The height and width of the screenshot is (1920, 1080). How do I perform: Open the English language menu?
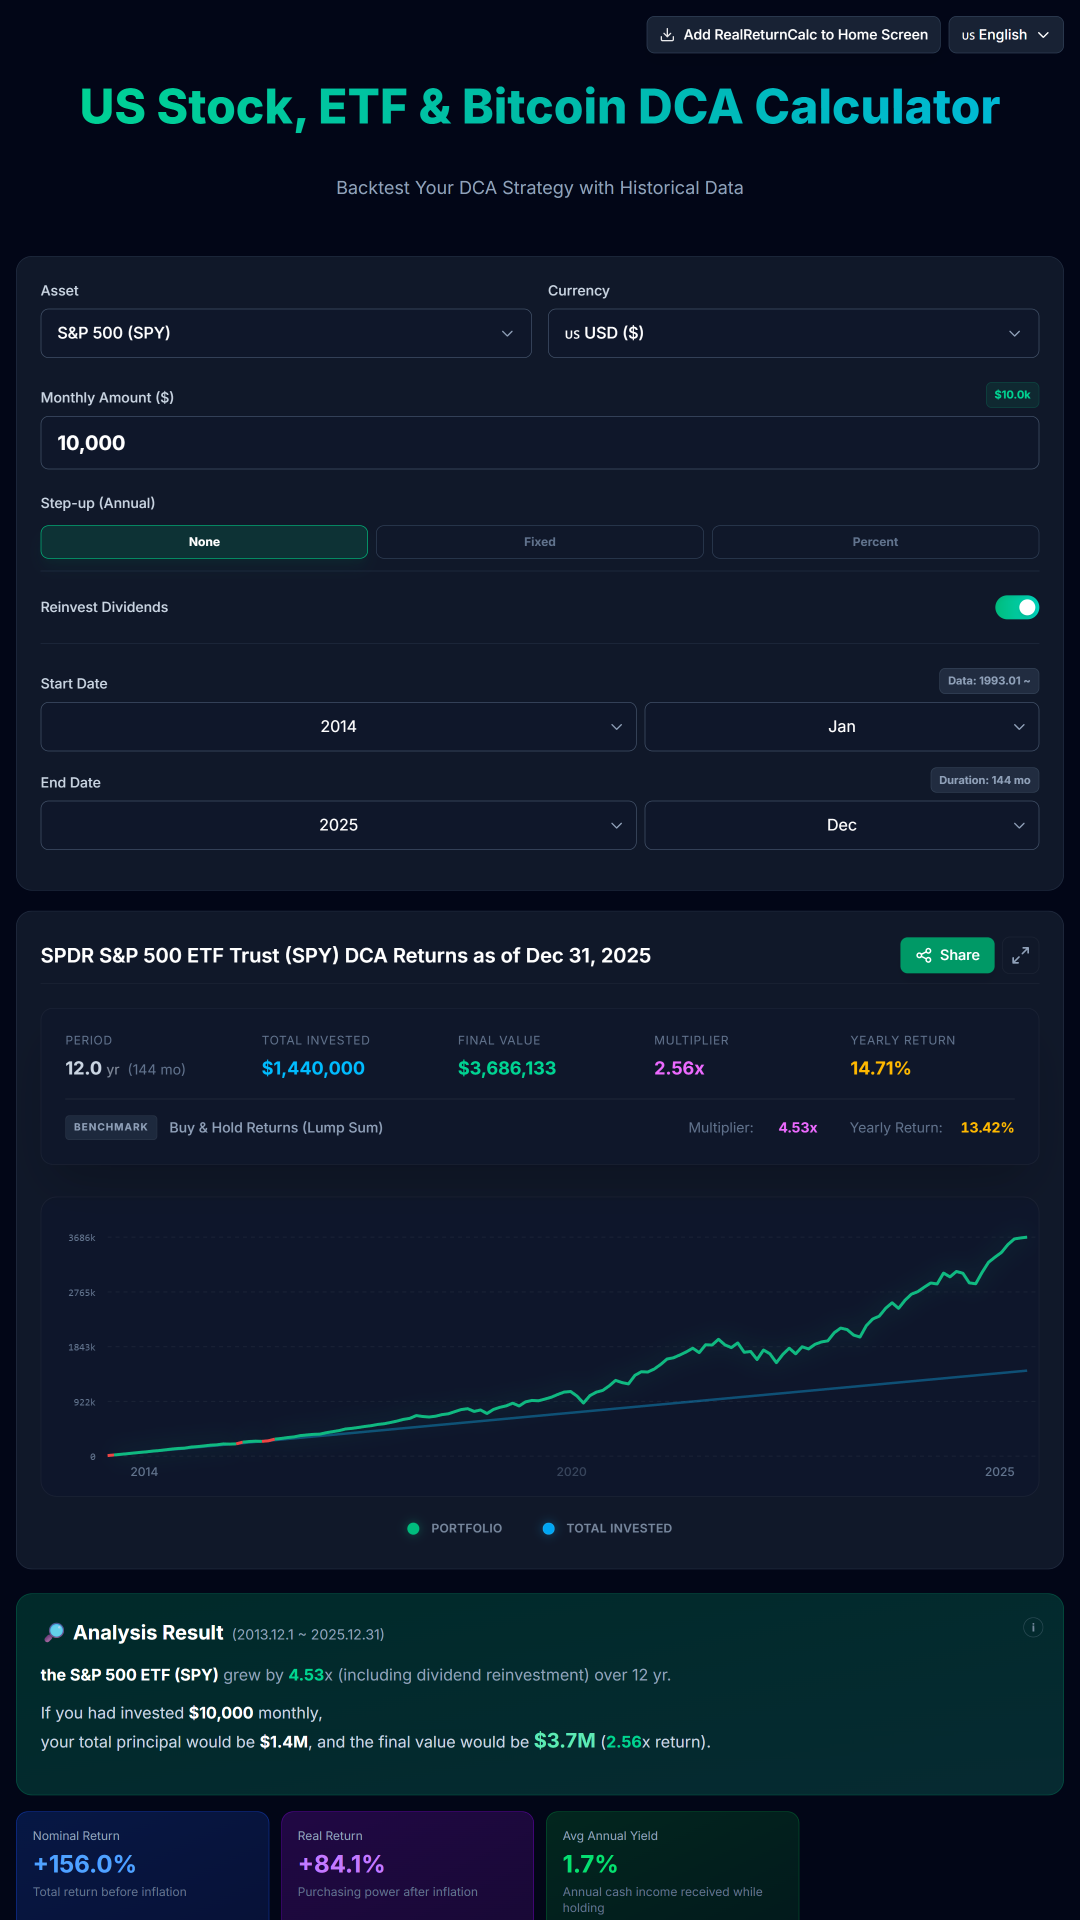click(x=1005, y=34)
